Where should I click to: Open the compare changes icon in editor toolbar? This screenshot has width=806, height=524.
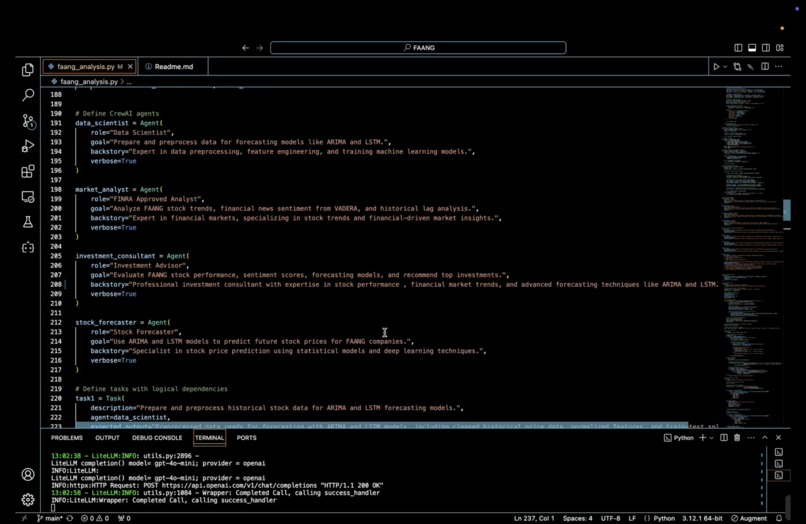(x=737, y=66)
